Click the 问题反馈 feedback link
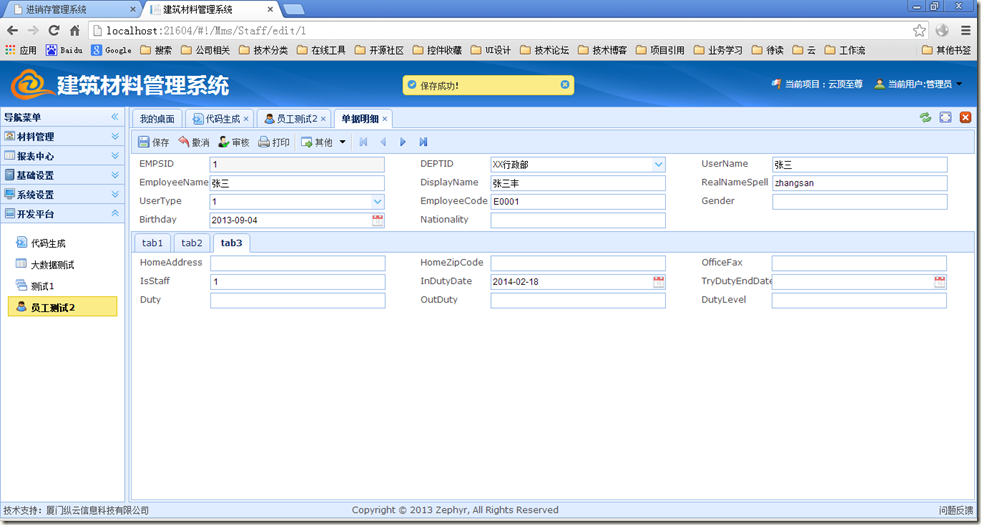The image size is (981, 525). [955, 510]
